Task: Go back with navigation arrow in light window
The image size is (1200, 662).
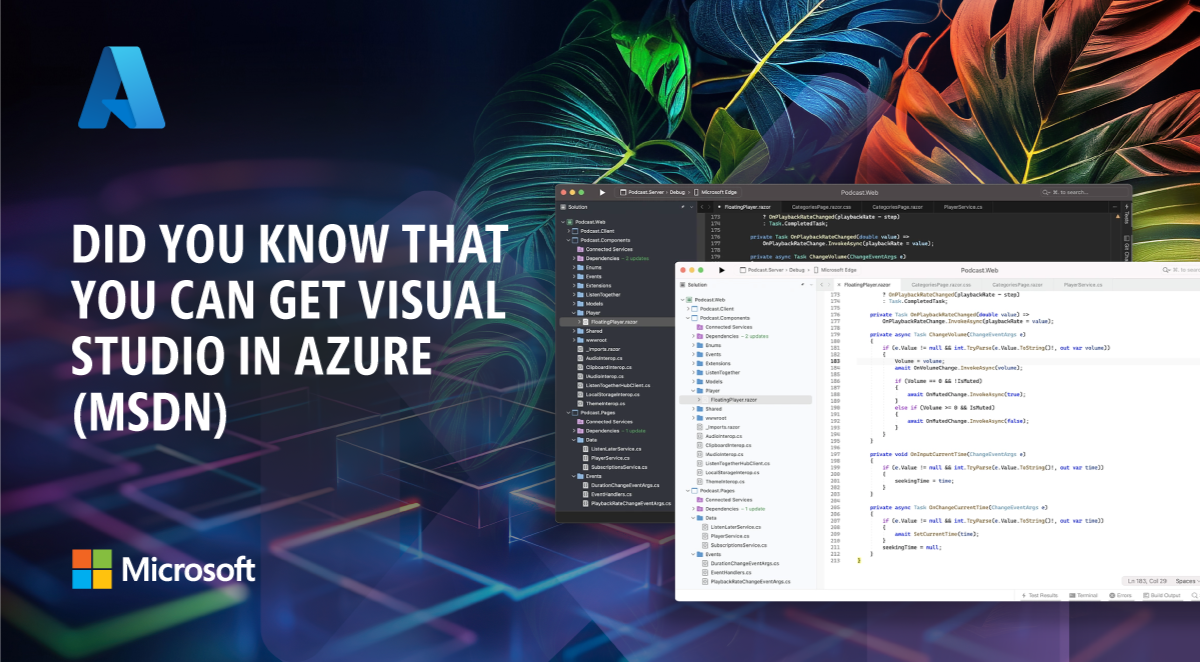Action: (821, 285)
